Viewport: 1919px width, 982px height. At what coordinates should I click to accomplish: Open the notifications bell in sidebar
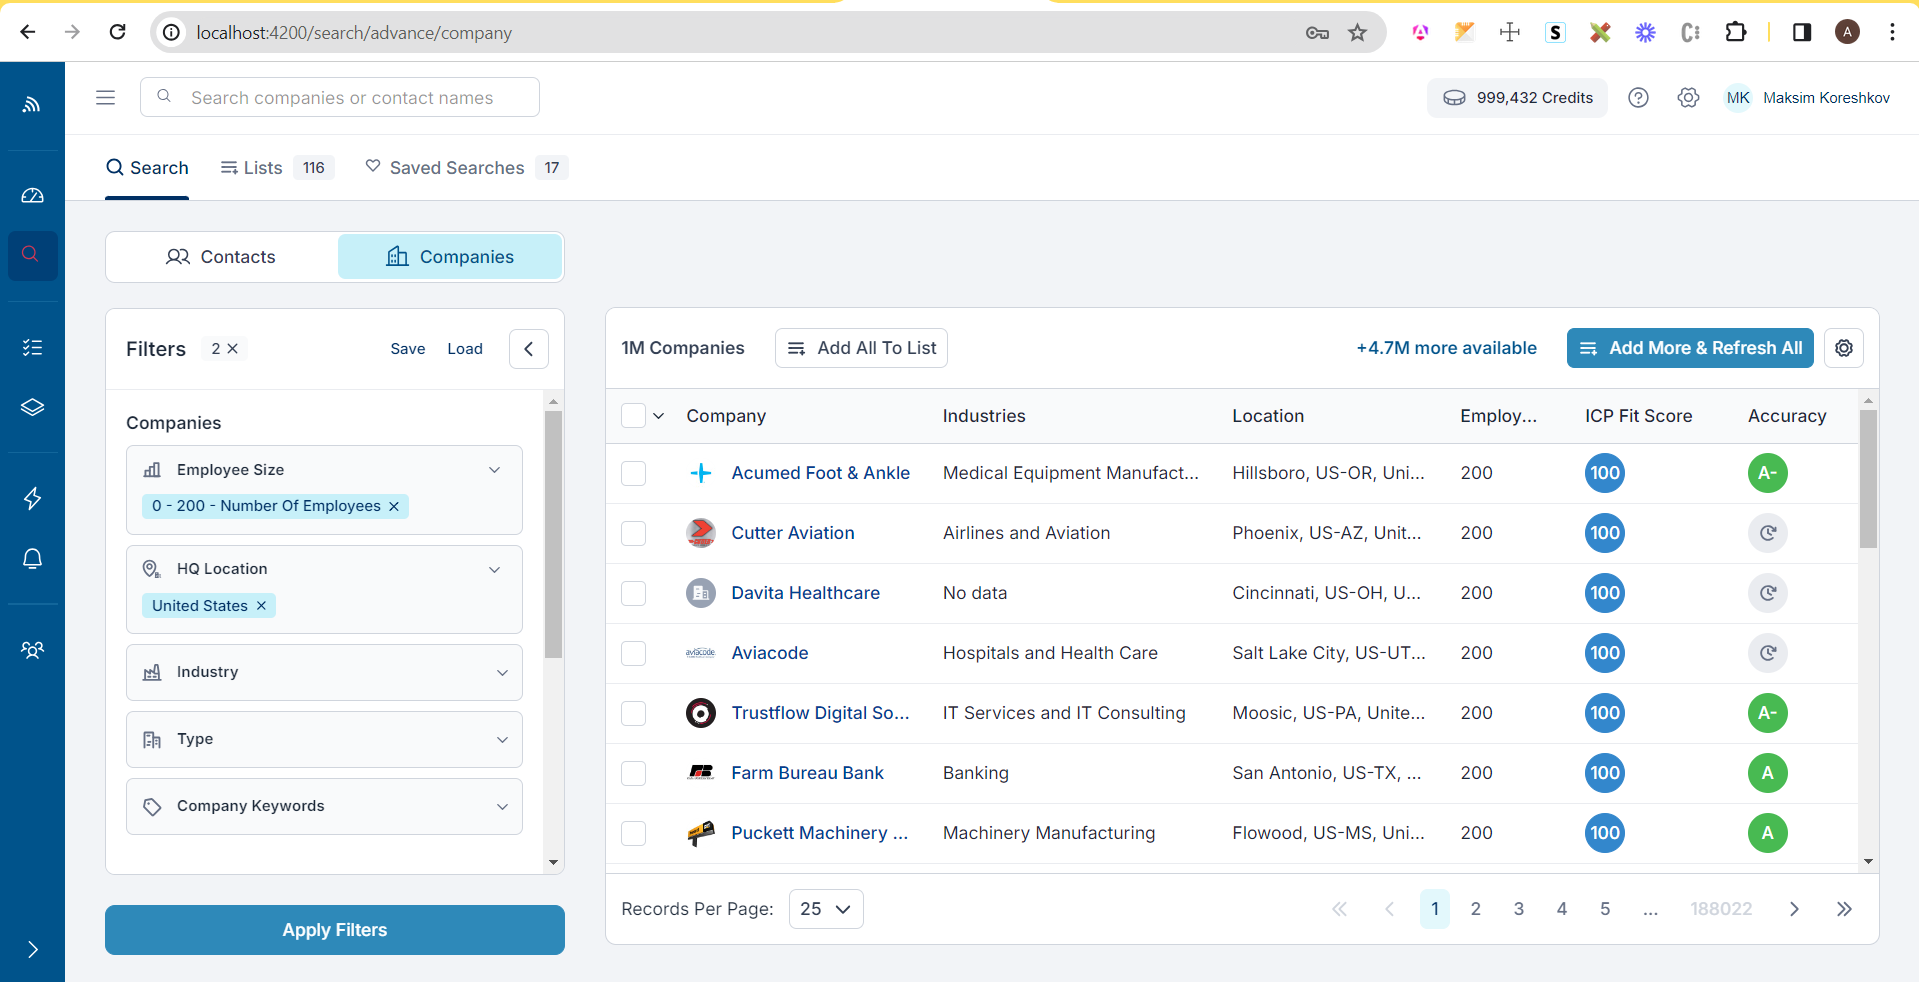pos(32,559)
